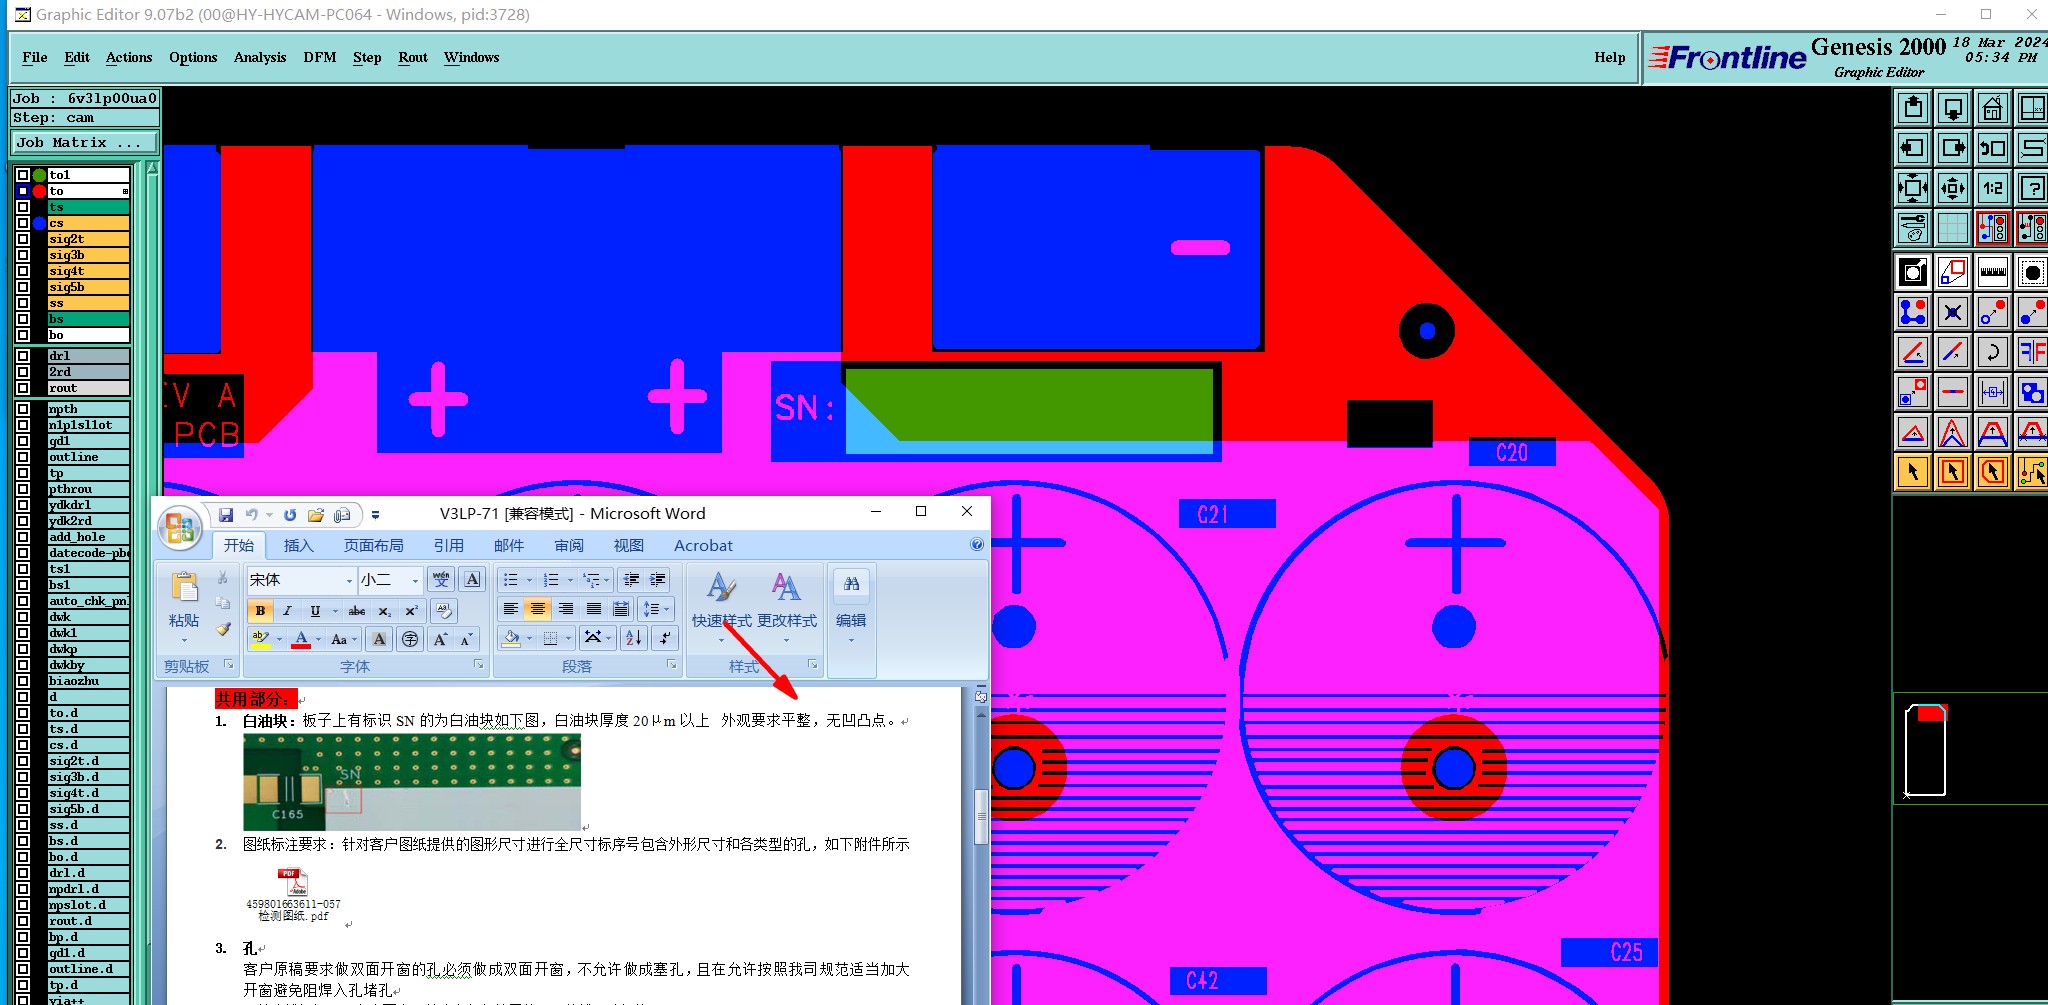Image resolution: width=2048 pixels, height=1005 pixels.
Task: Expand 字体 font group dialog launcher
Action: [478, 665]
